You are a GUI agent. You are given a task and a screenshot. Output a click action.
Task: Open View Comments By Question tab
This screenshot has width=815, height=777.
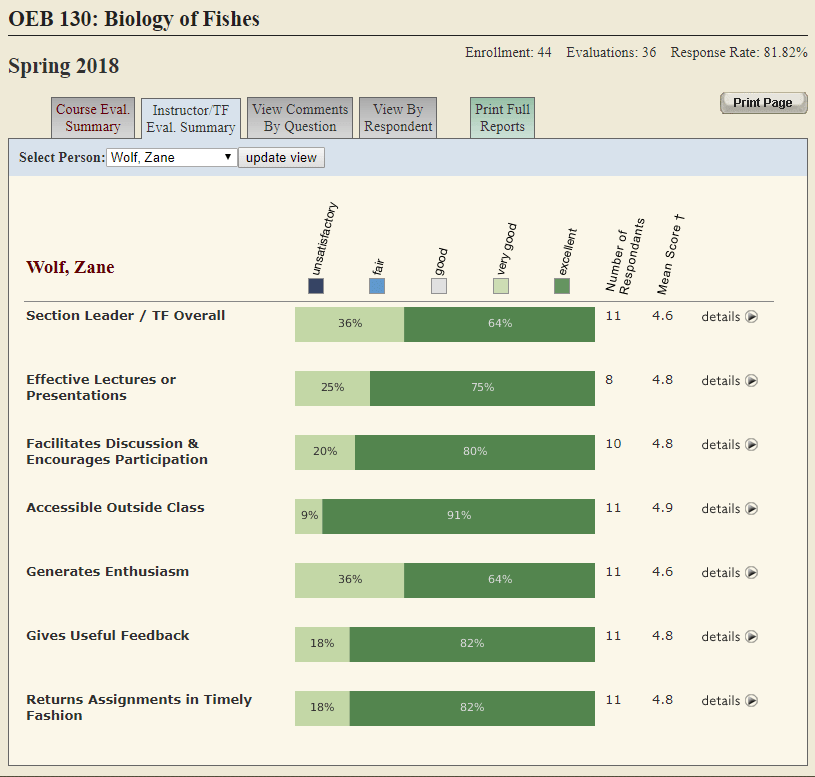click(x=300, y=118)
